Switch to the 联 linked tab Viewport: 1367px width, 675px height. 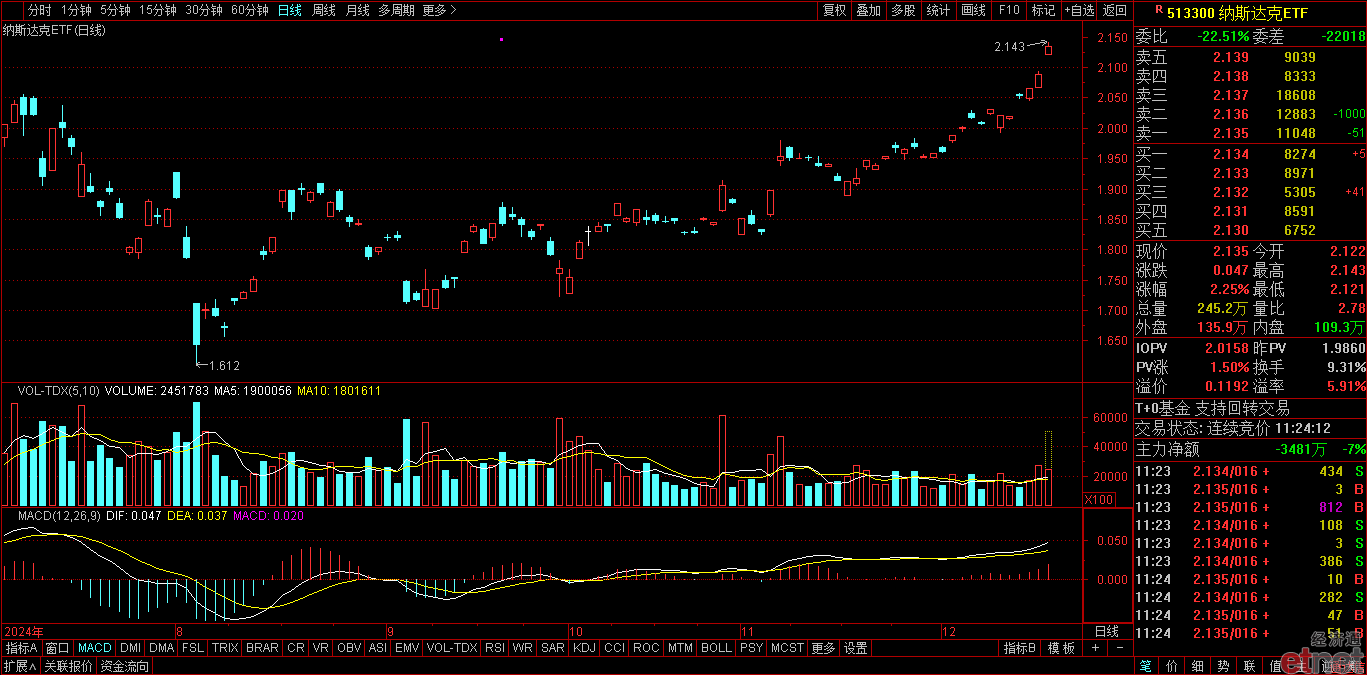(x=1249, y=666)
